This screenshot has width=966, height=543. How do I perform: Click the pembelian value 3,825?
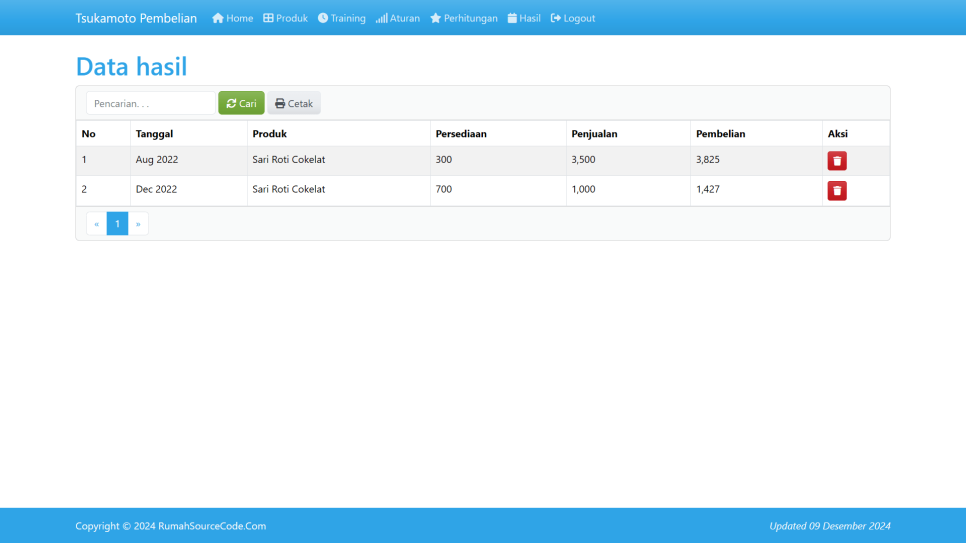[707, 160]
